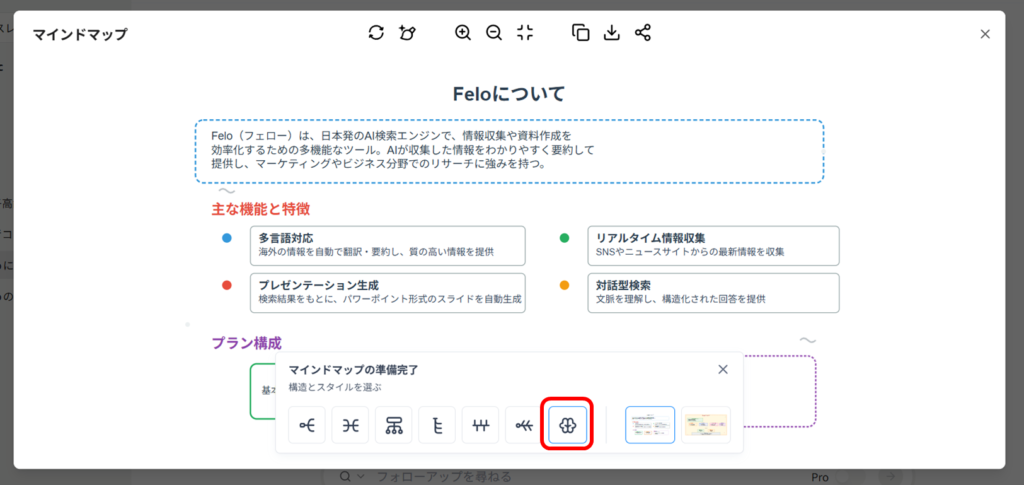This screenshot has width=1024, height=485.
Task: Choose the two-sided mind map structure
Action: coord(350,425)
